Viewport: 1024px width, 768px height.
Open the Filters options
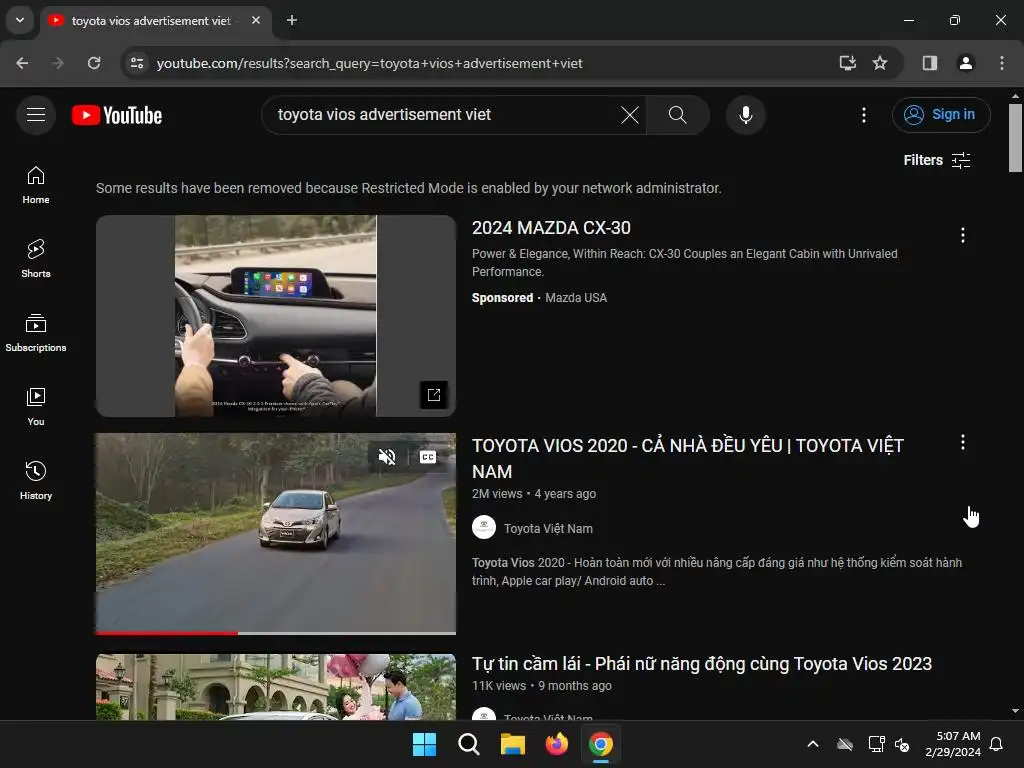[936, 160]
